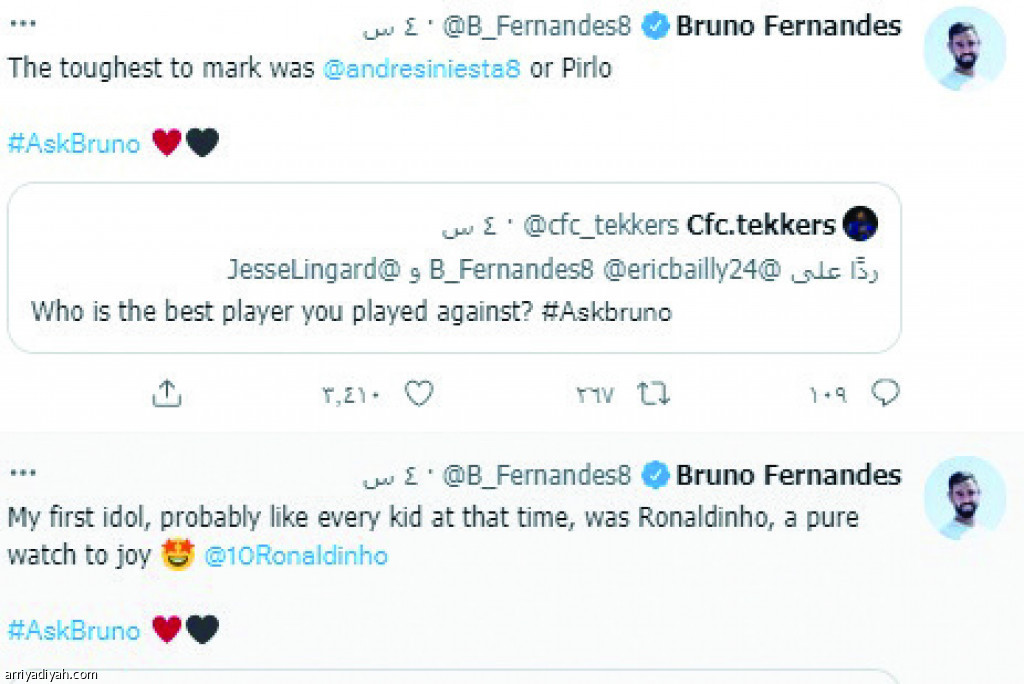Like the tweet about Iniesta or Pirlo
This screenshot has height=684, width=1024.
[x=419, y=393]
